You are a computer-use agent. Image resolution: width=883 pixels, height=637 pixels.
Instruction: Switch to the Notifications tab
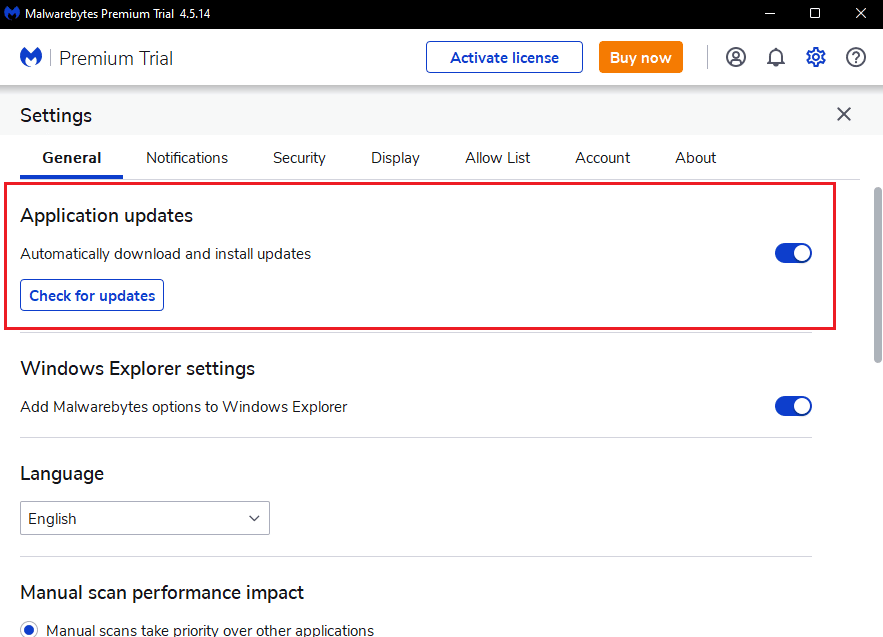[x=187, y=158]
